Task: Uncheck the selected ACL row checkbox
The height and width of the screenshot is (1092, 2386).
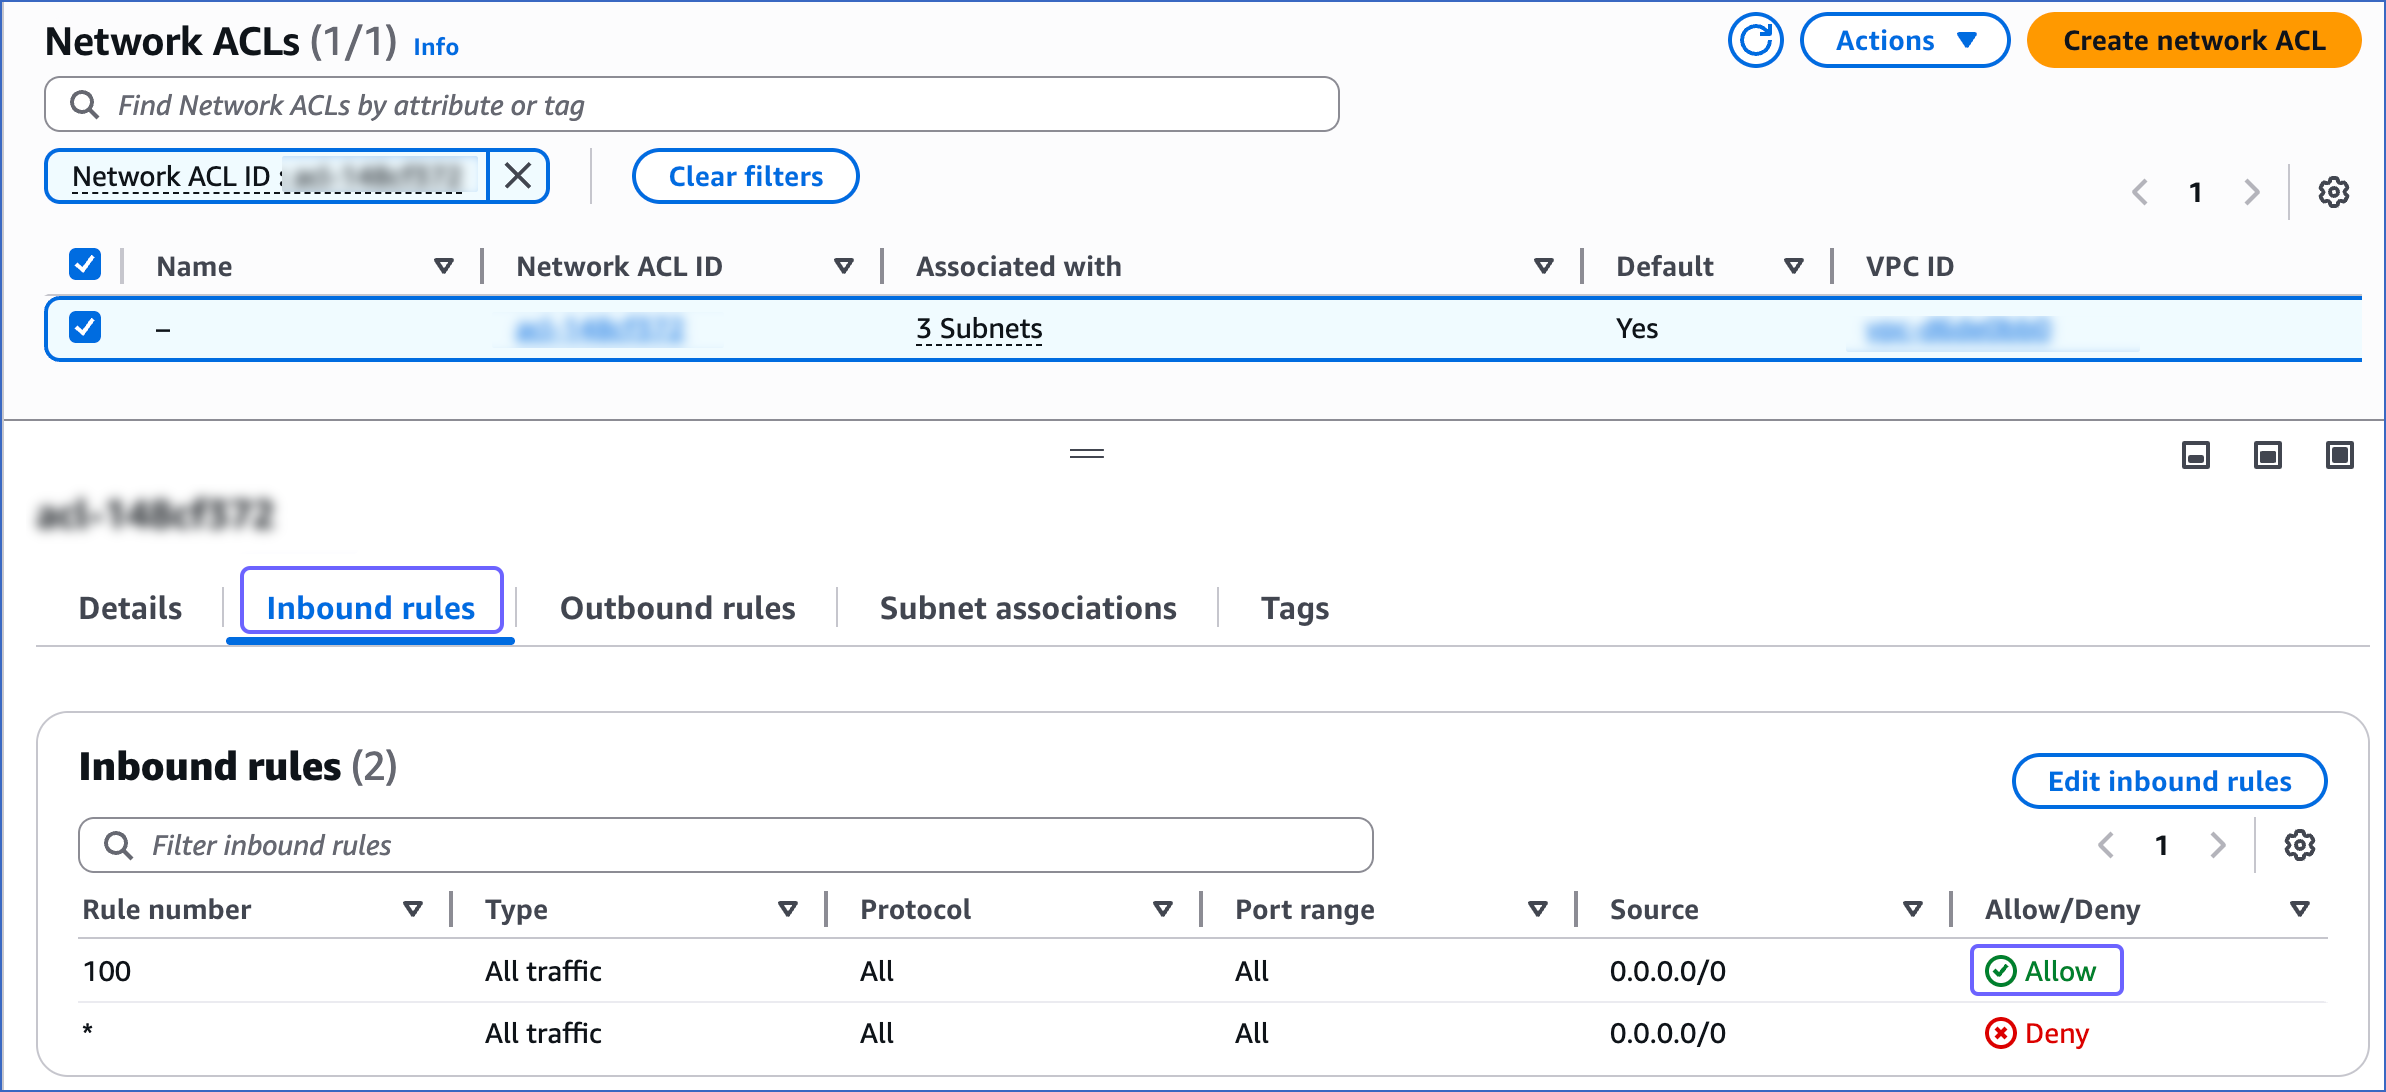Action: (x=85, y=327)
